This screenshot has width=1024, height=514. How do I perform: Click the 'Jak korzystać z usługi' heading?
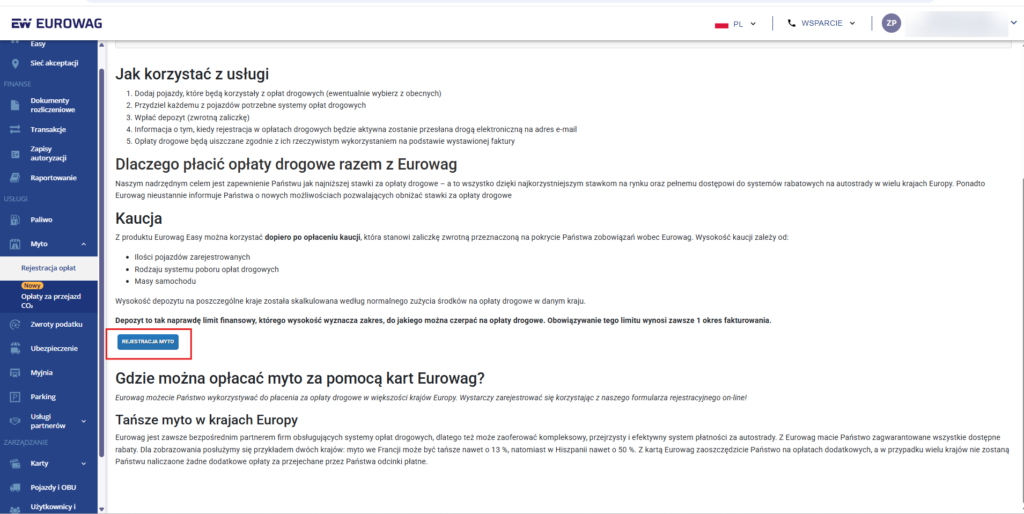[192, 74]
